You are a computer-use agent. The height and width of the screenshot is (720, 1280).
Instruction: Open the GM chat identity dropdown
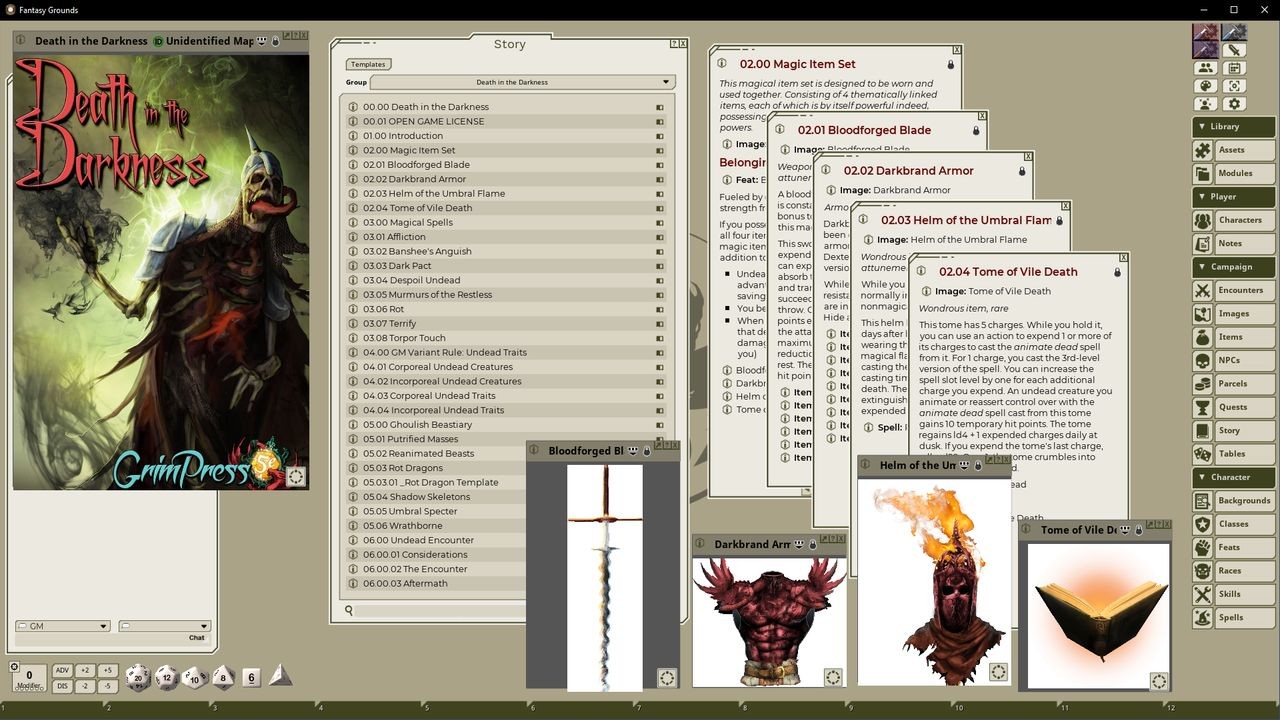(x=62, y=625)
